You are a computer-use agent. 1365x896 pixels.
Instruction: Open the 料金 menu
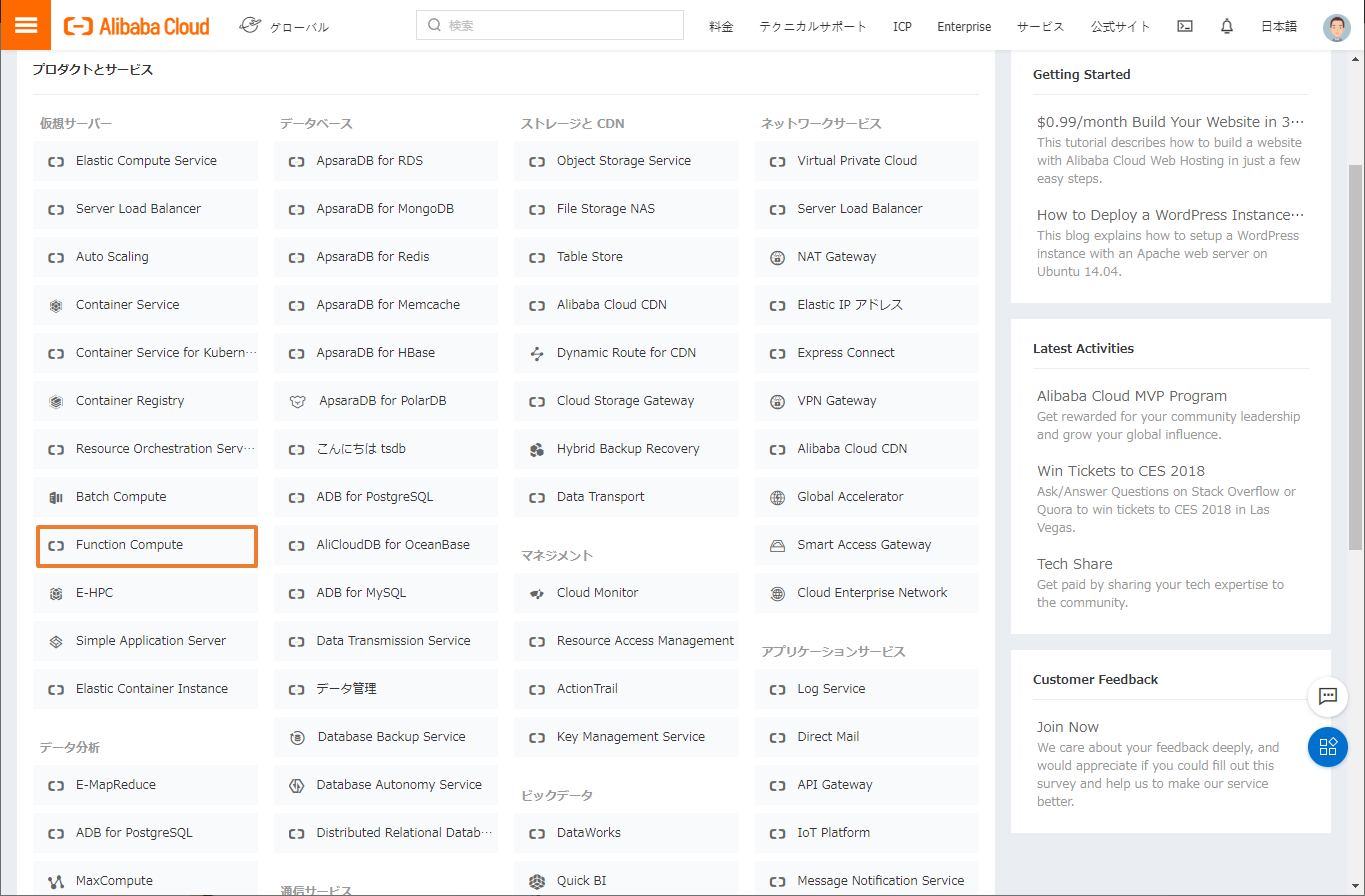point(721,26)
